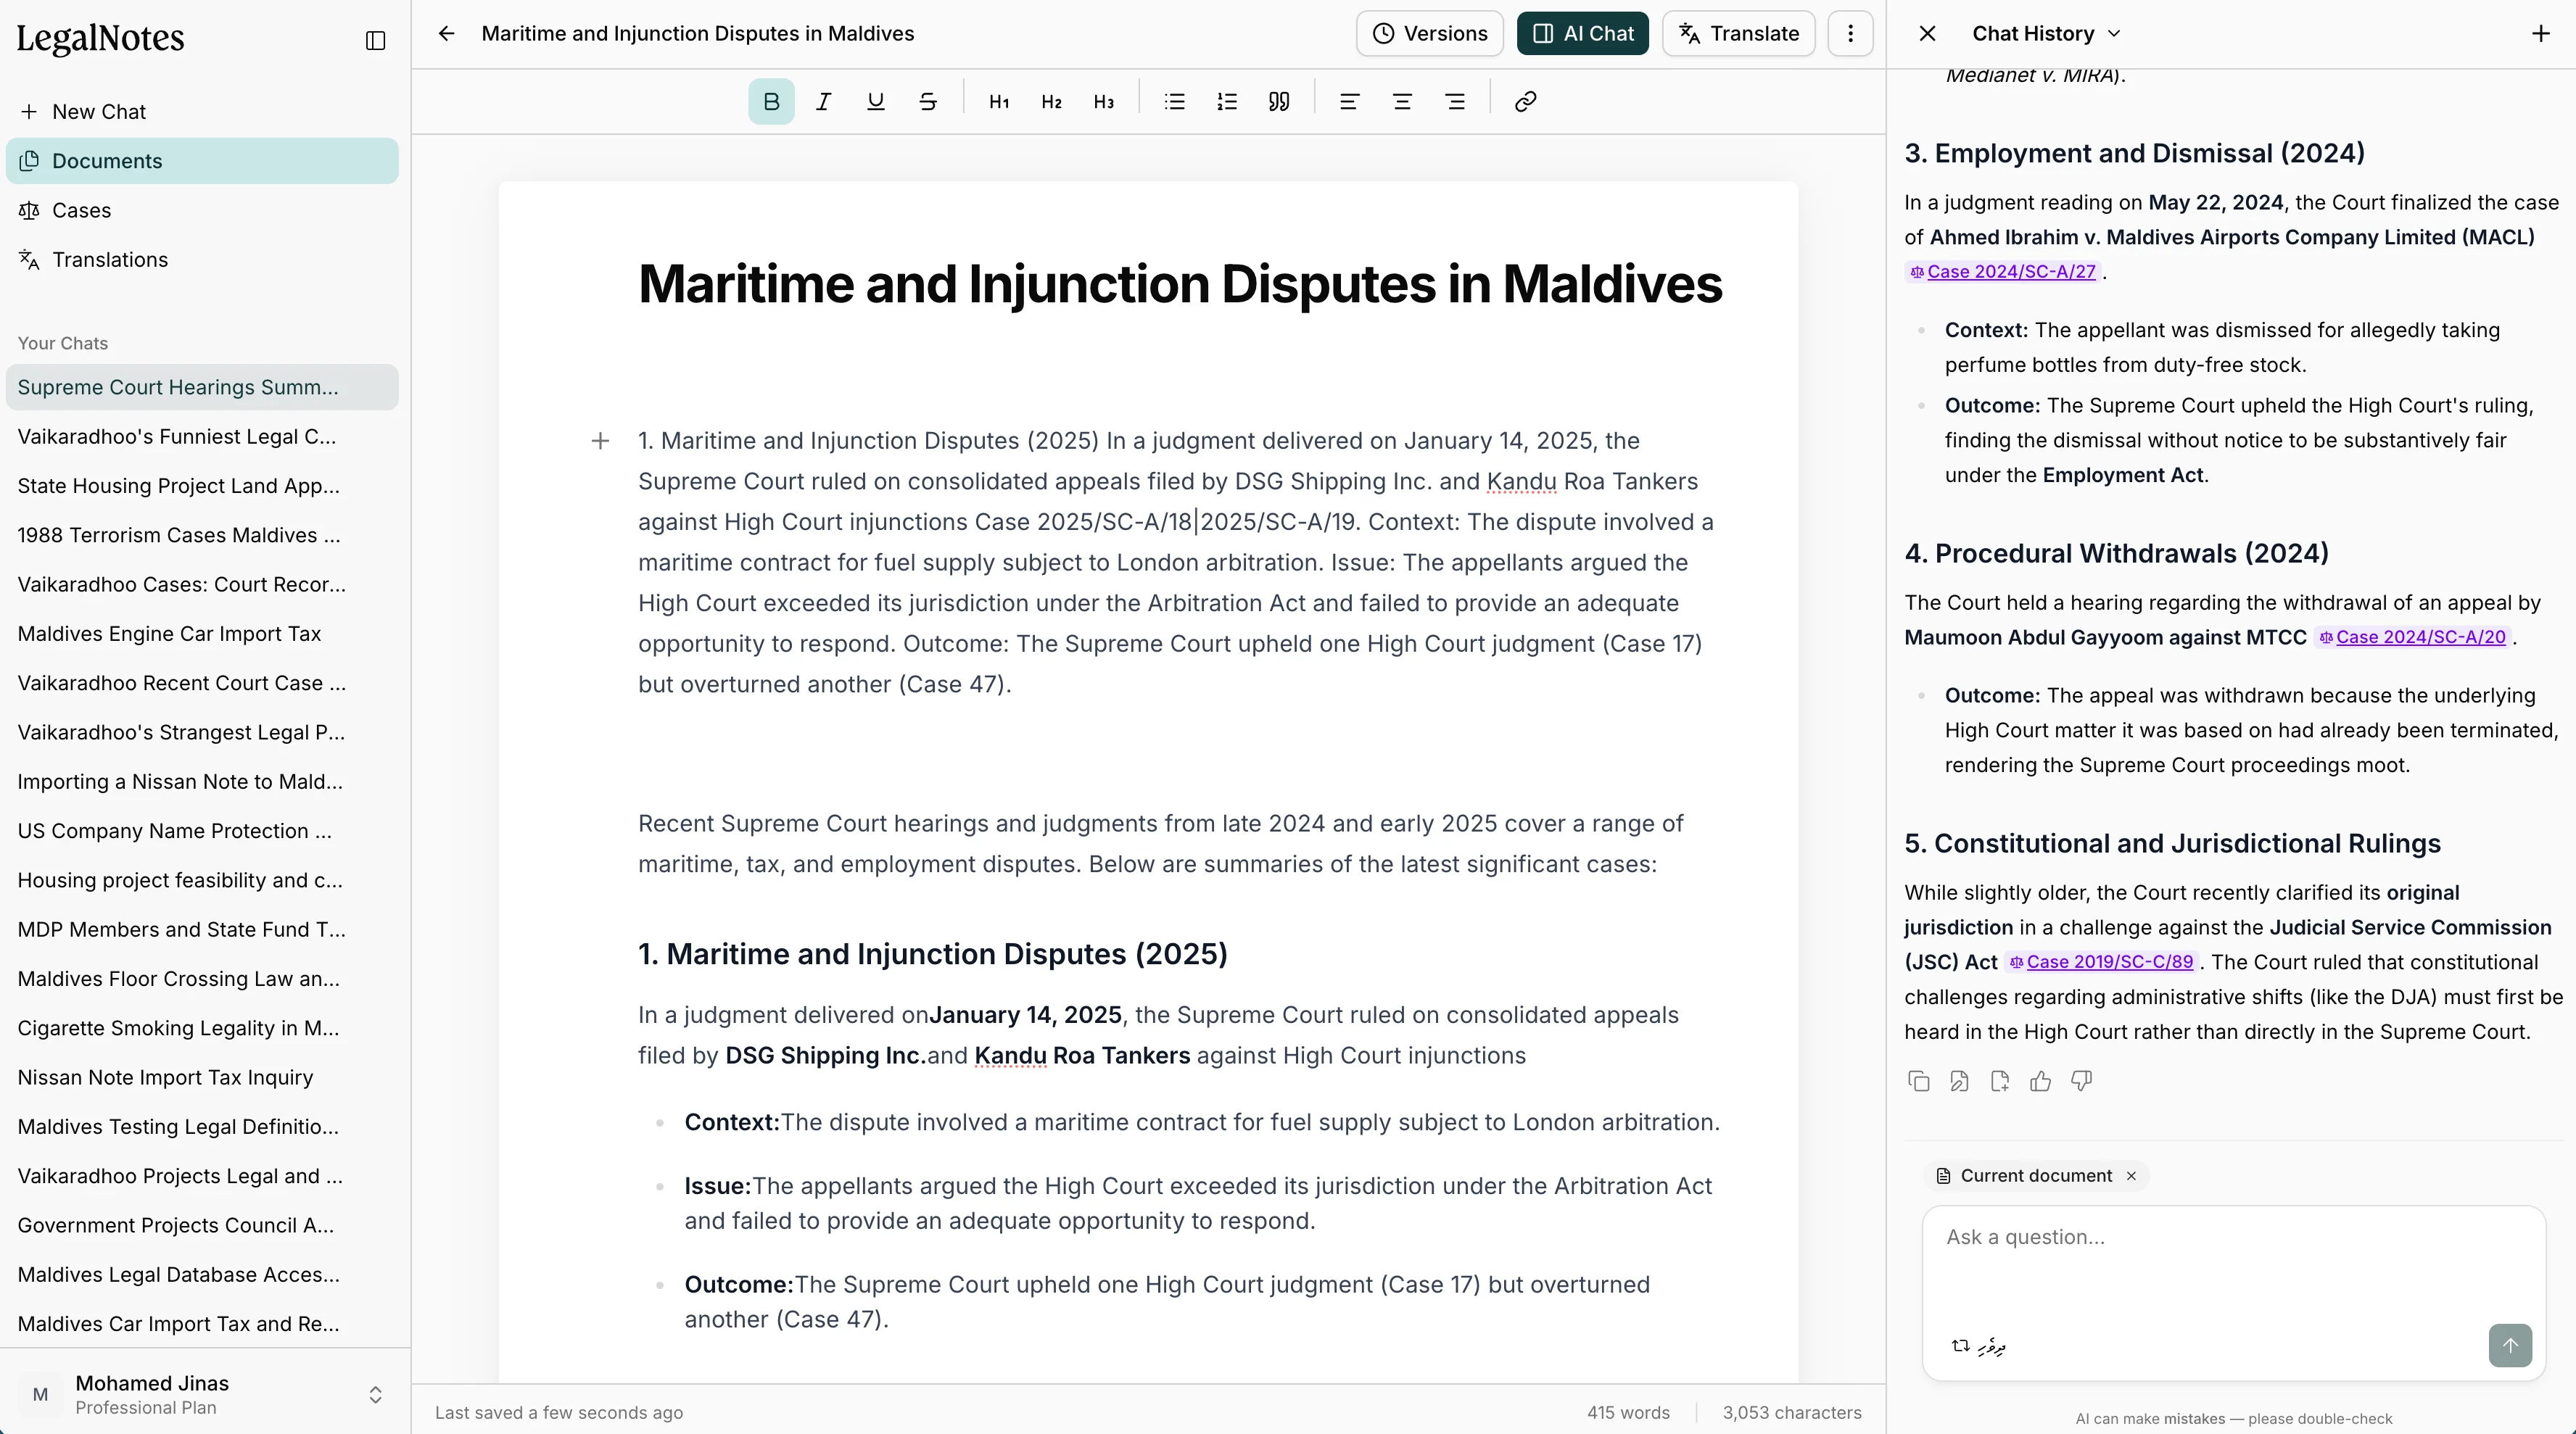Start a new chat with plus icon
This screenshot has width=2576, height=1434.
tap(2541, 33)
